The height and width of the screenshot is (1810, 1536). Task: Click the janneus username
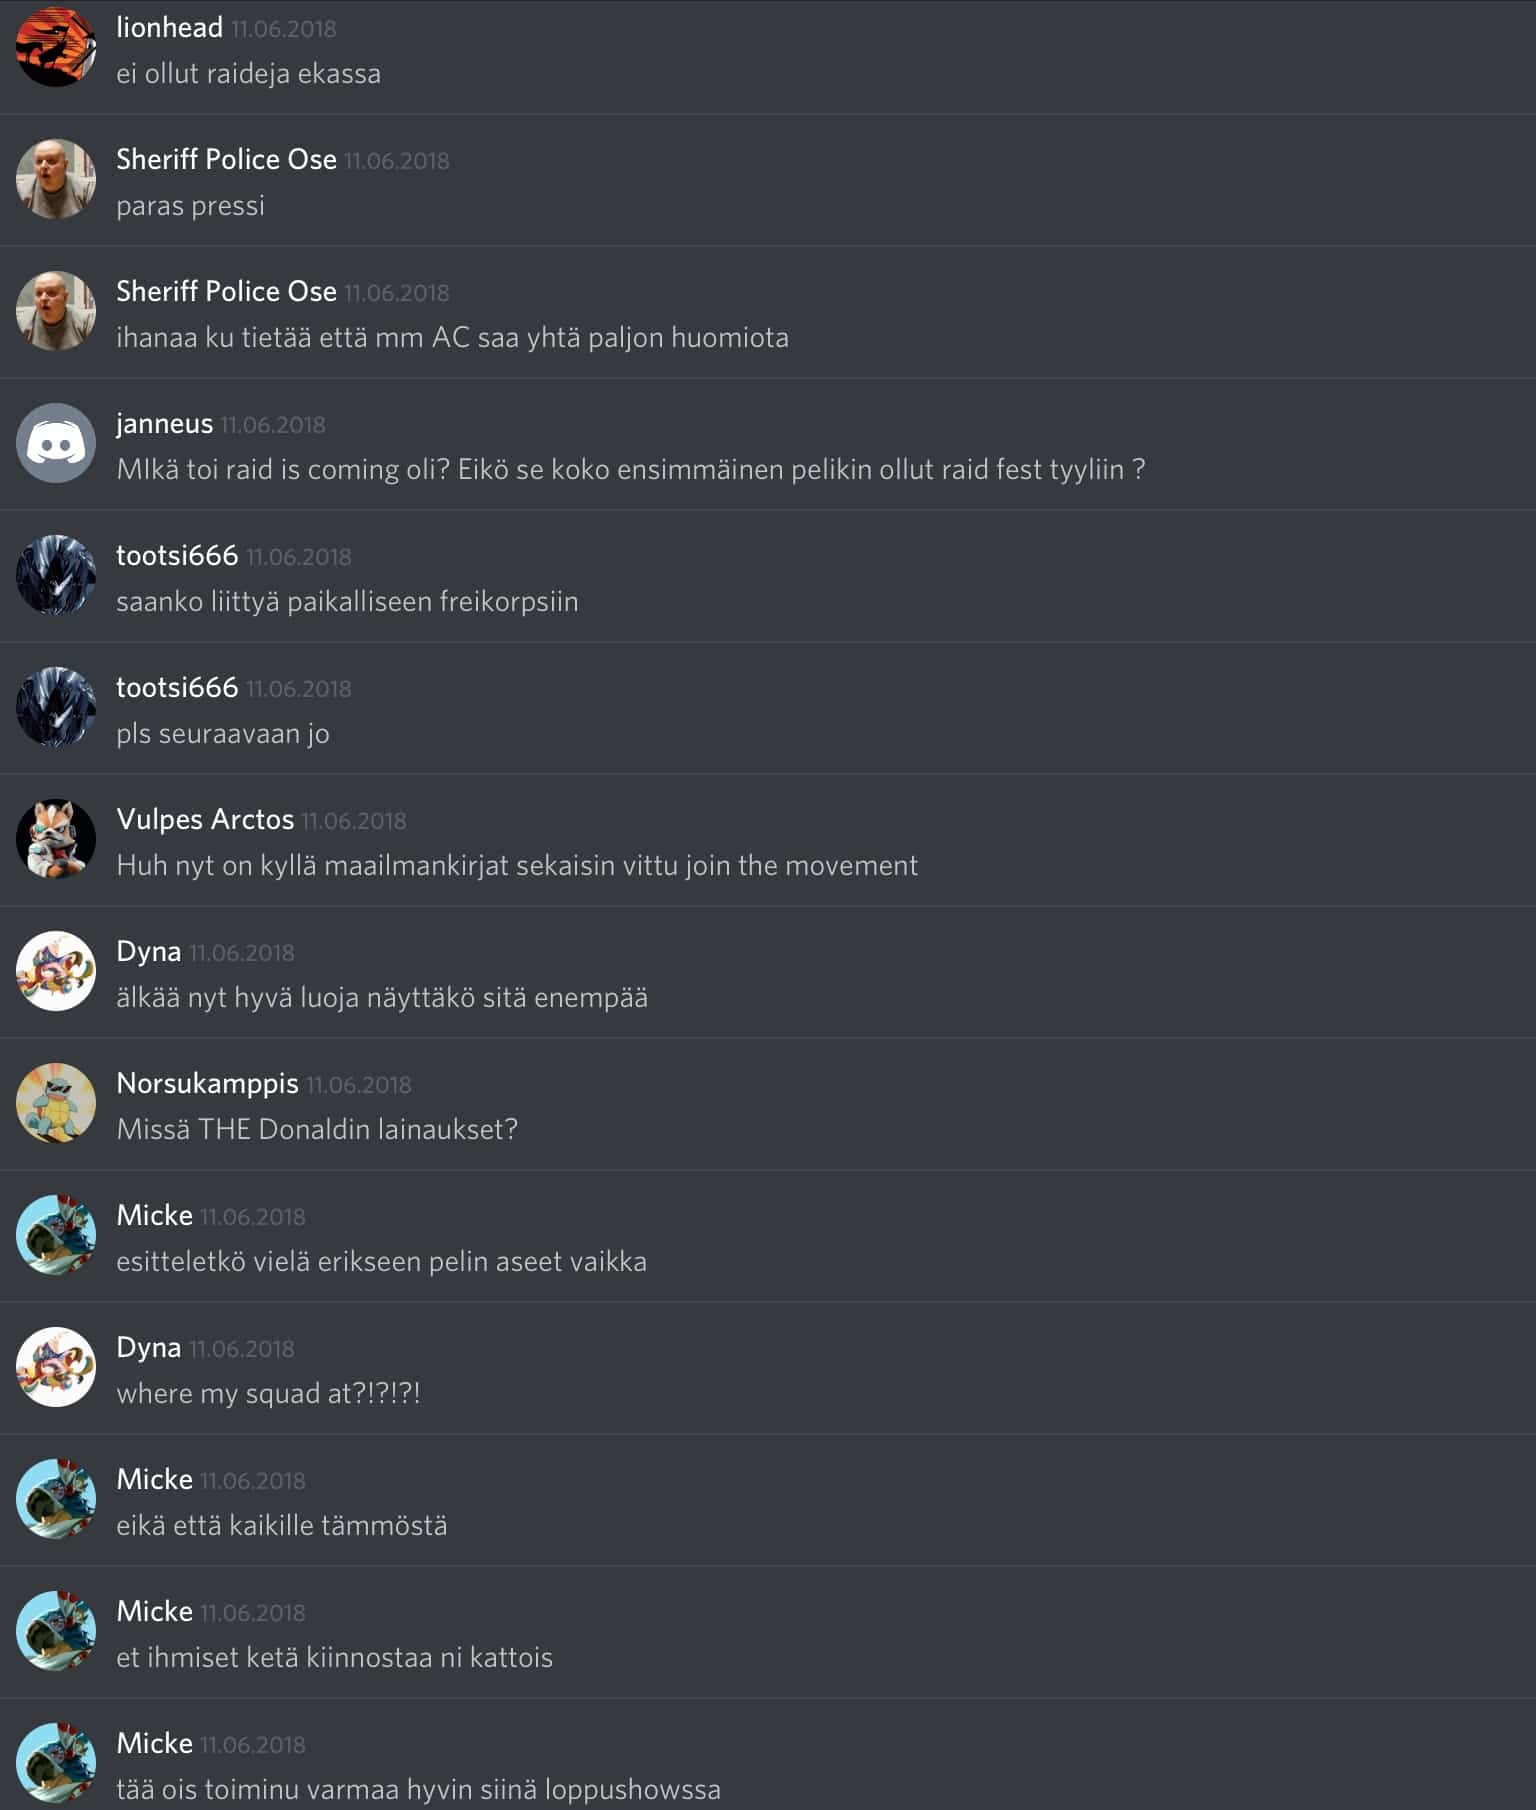pos(164,424)
